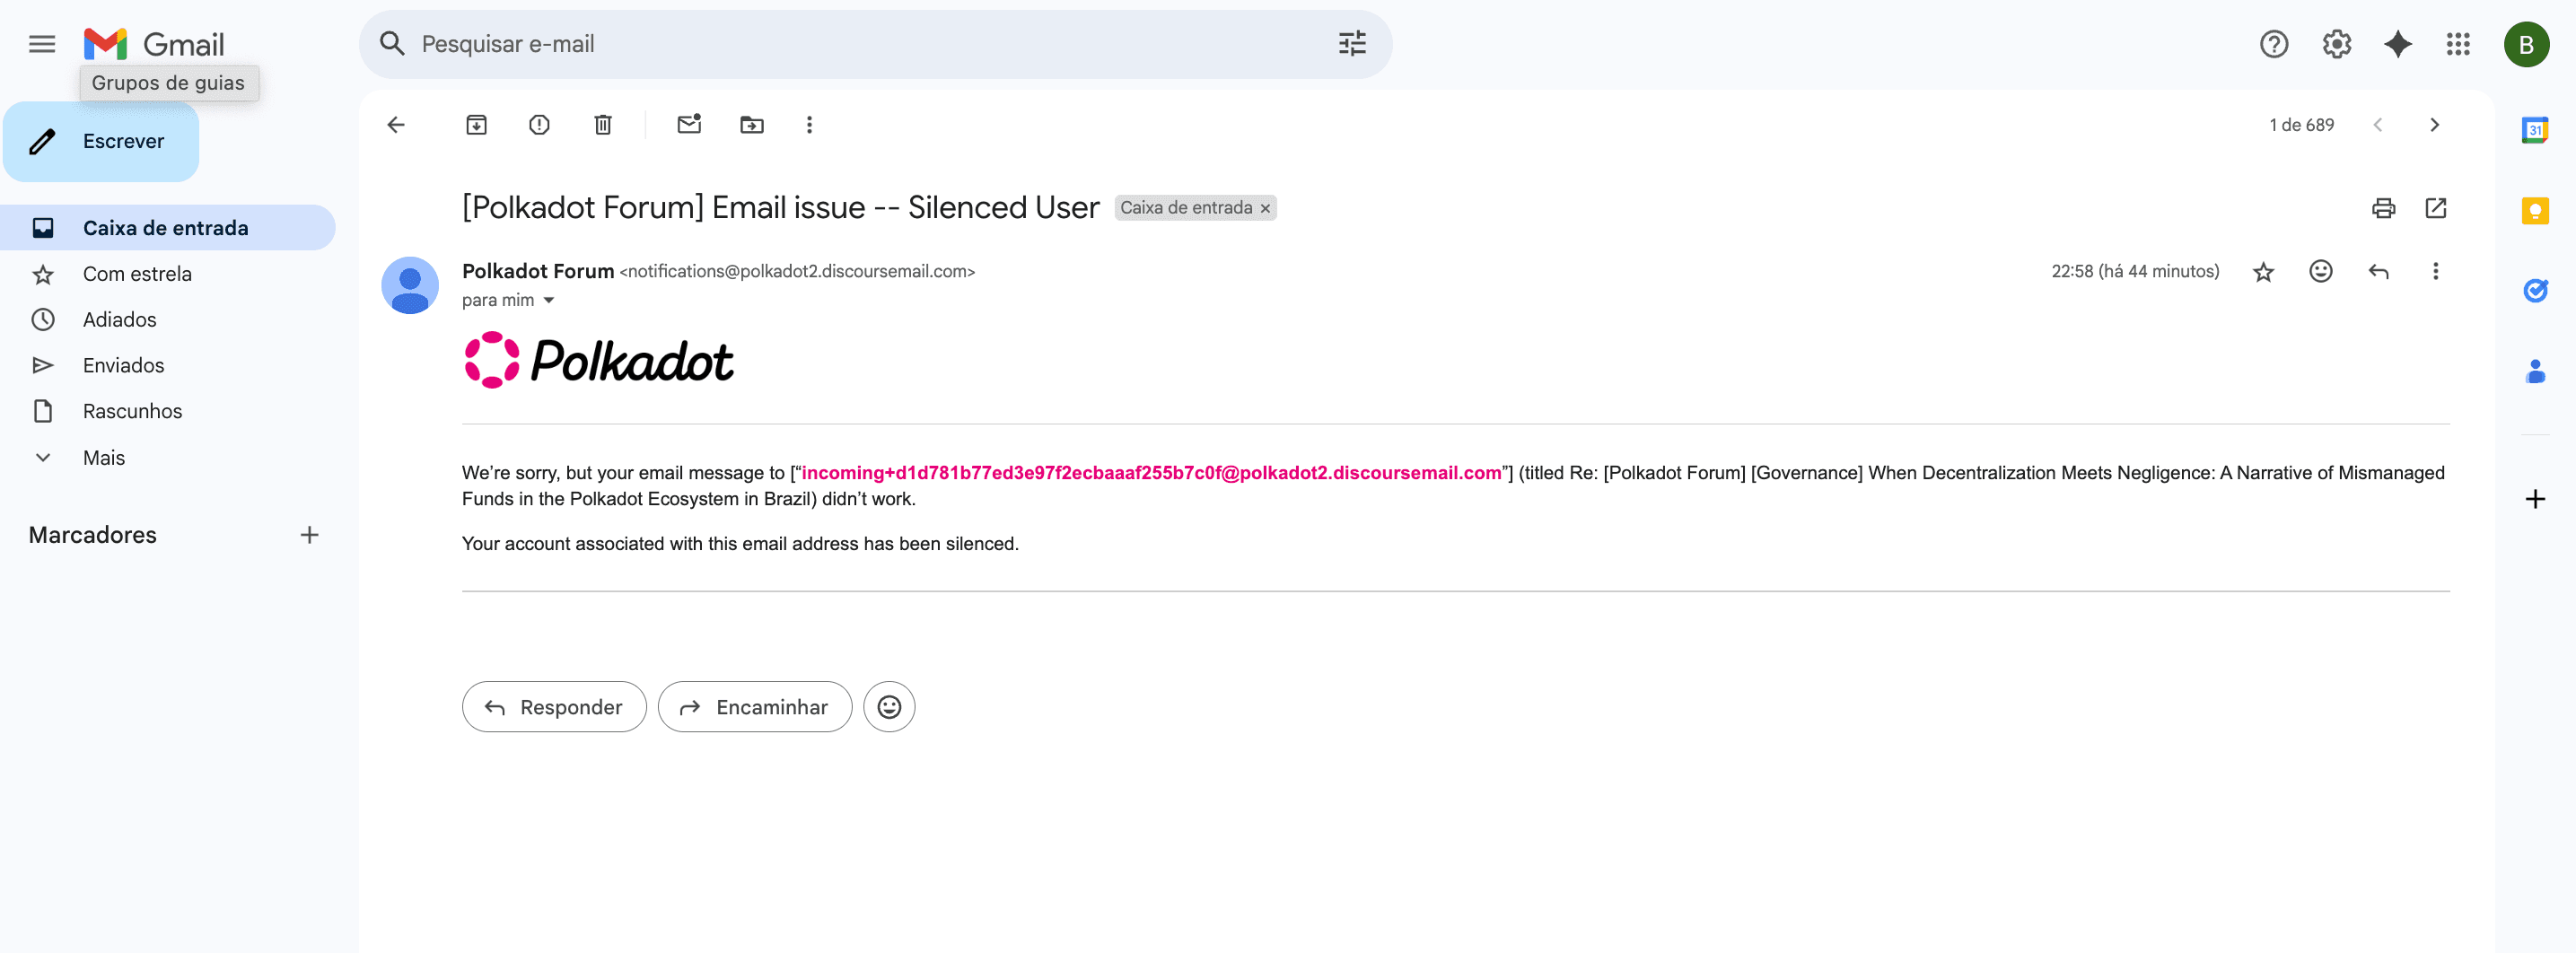Remove the Caixa de entrada label
This screenshot has height=953, width=2576.
click(1265, 208)
